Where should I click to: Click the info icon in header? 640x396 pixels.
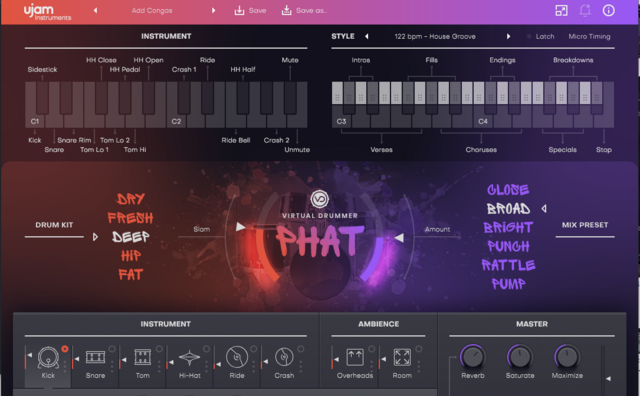[609, 10]
